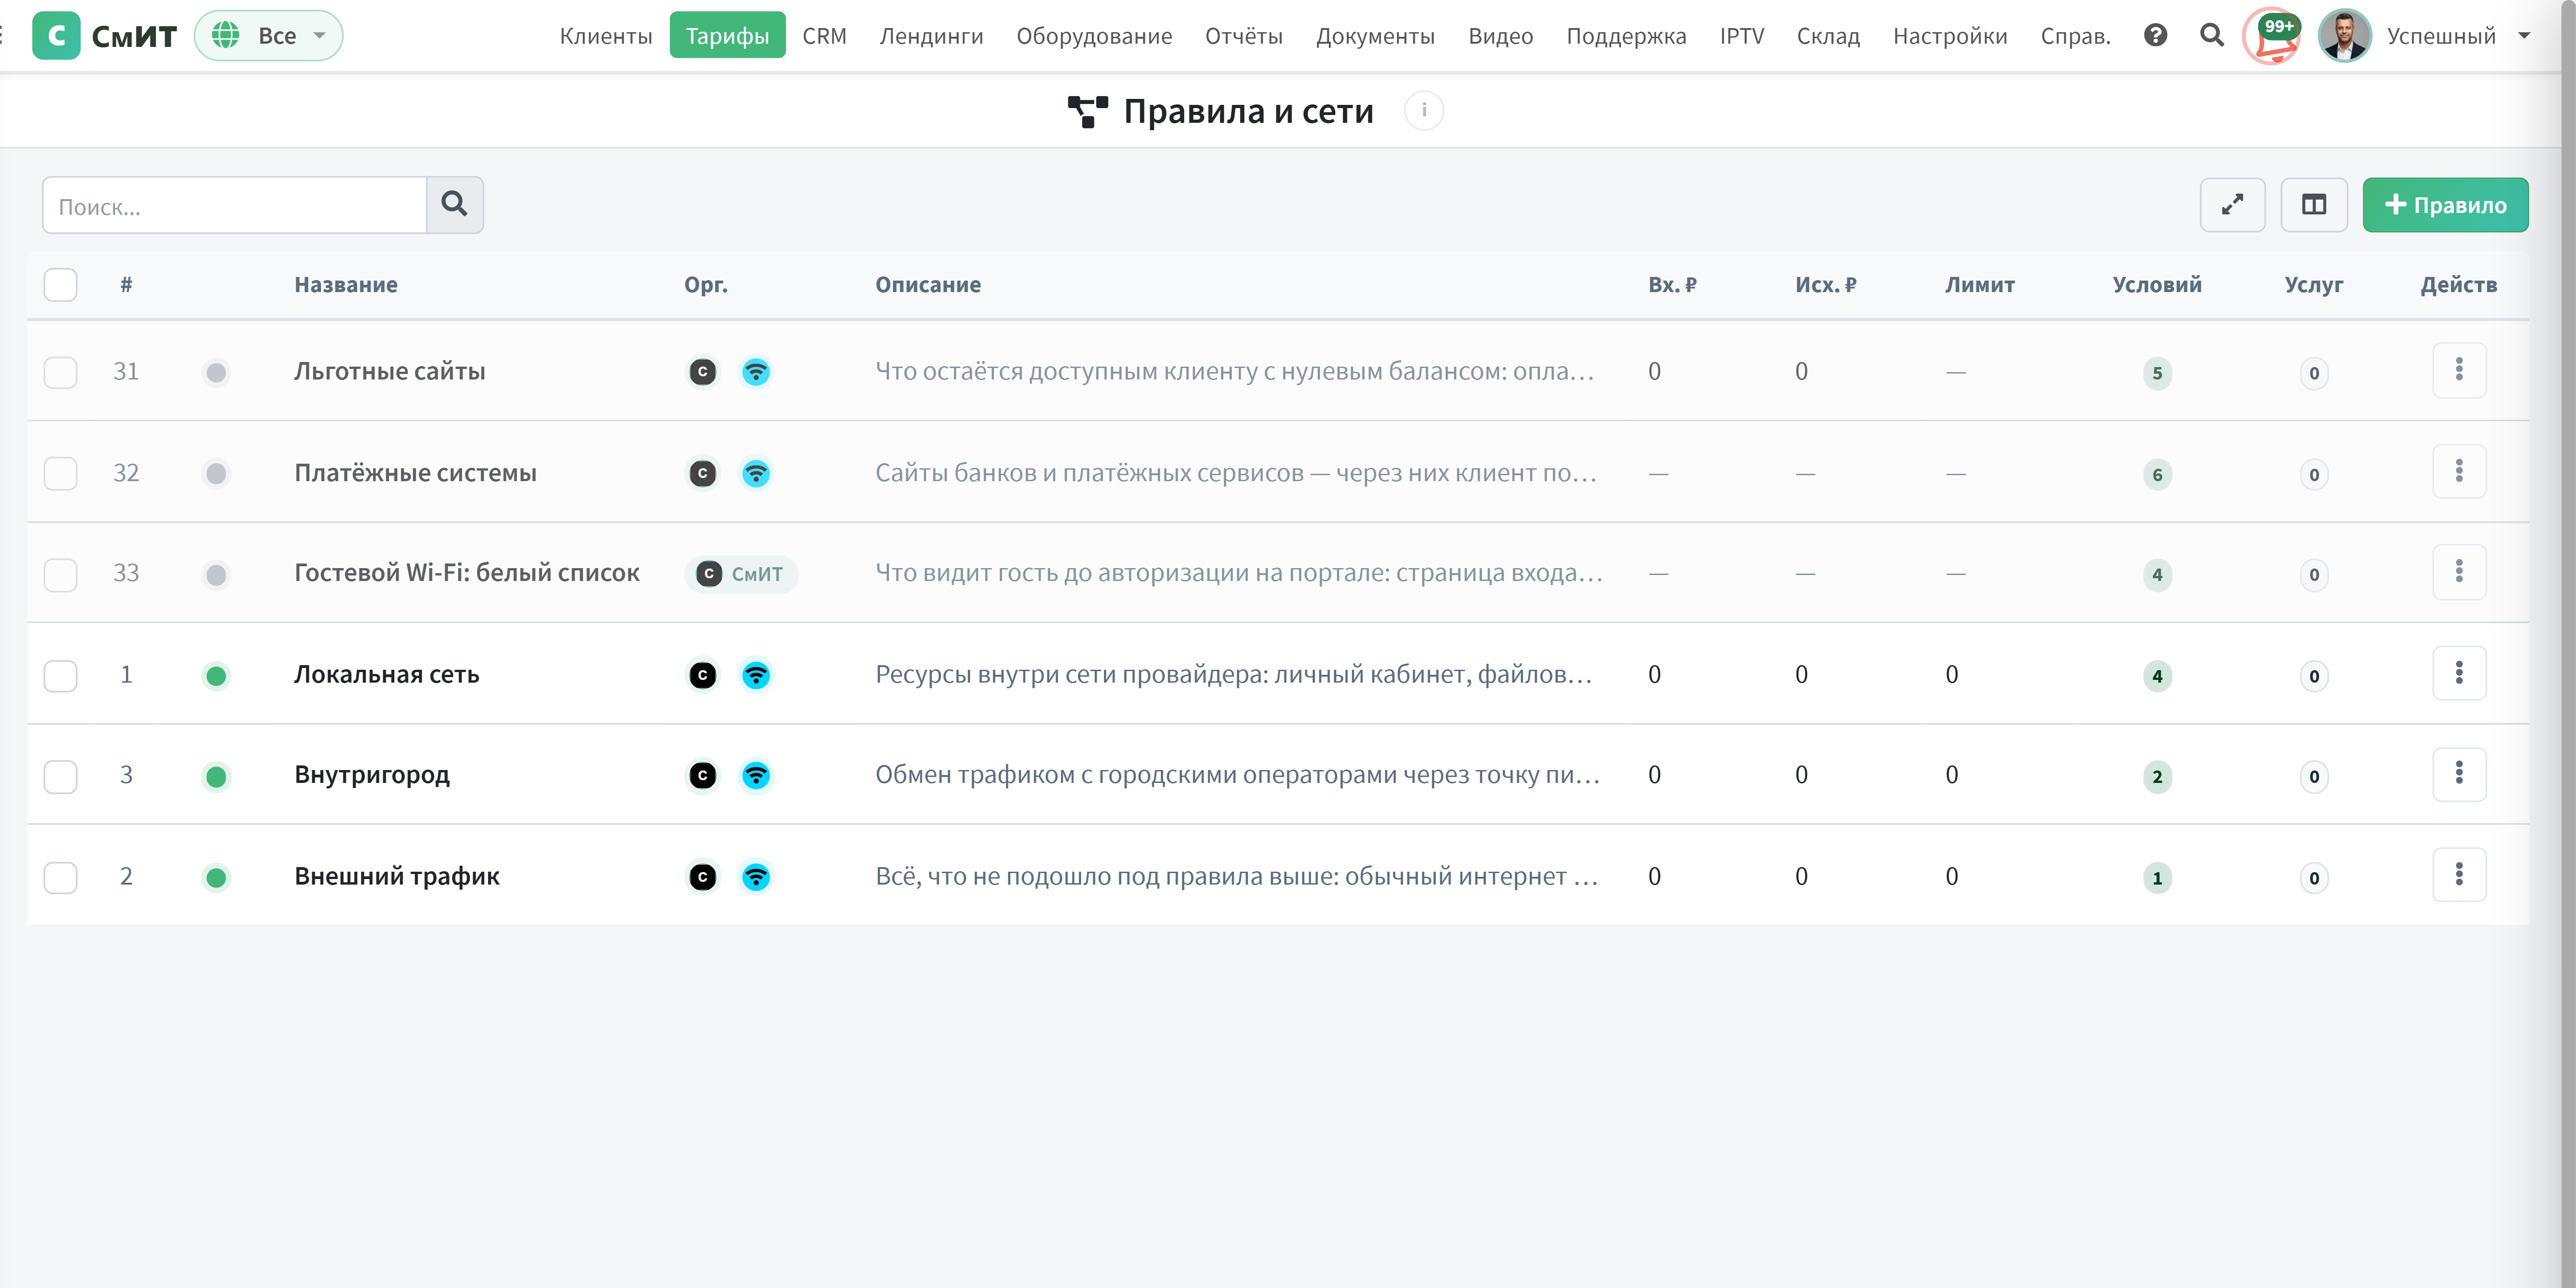This screenshot has height=1288, width=2576.
Task: Click the Wi-Fi org icon for Платёжные системы
Action: point(756,474)
